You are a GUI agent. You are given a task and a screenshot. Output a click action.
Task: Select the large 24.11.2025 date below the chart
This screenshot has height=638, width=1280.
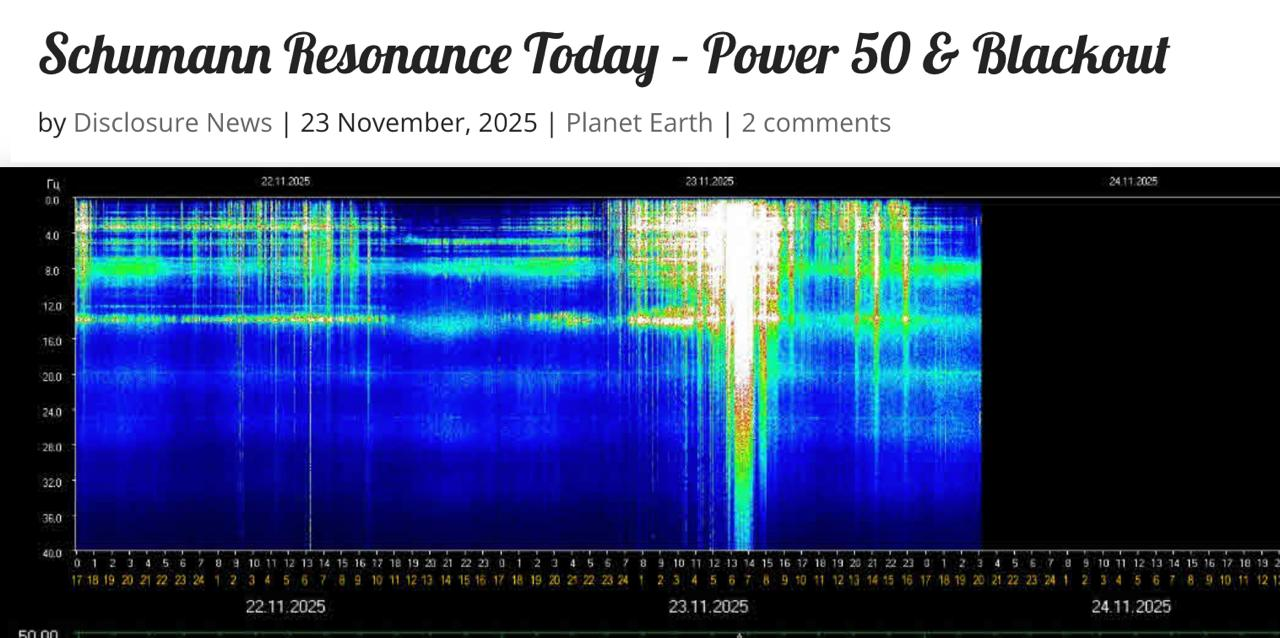click(1131, 607)
